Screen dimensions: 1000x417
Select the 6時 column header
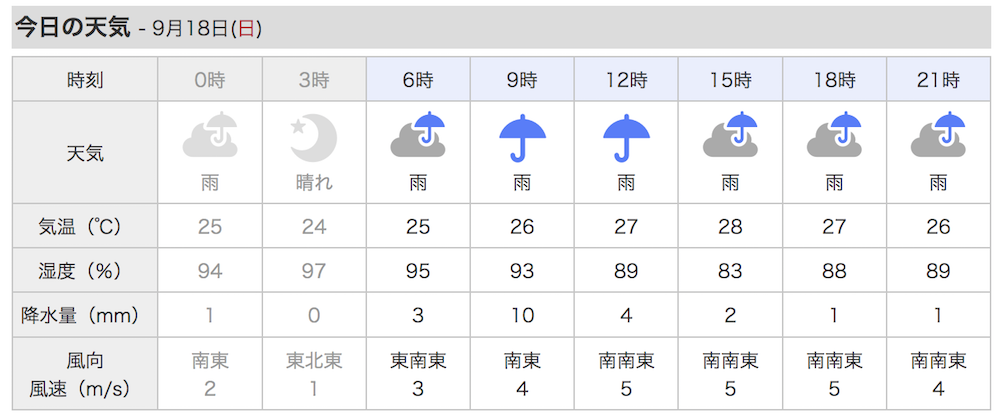point(418,79)
